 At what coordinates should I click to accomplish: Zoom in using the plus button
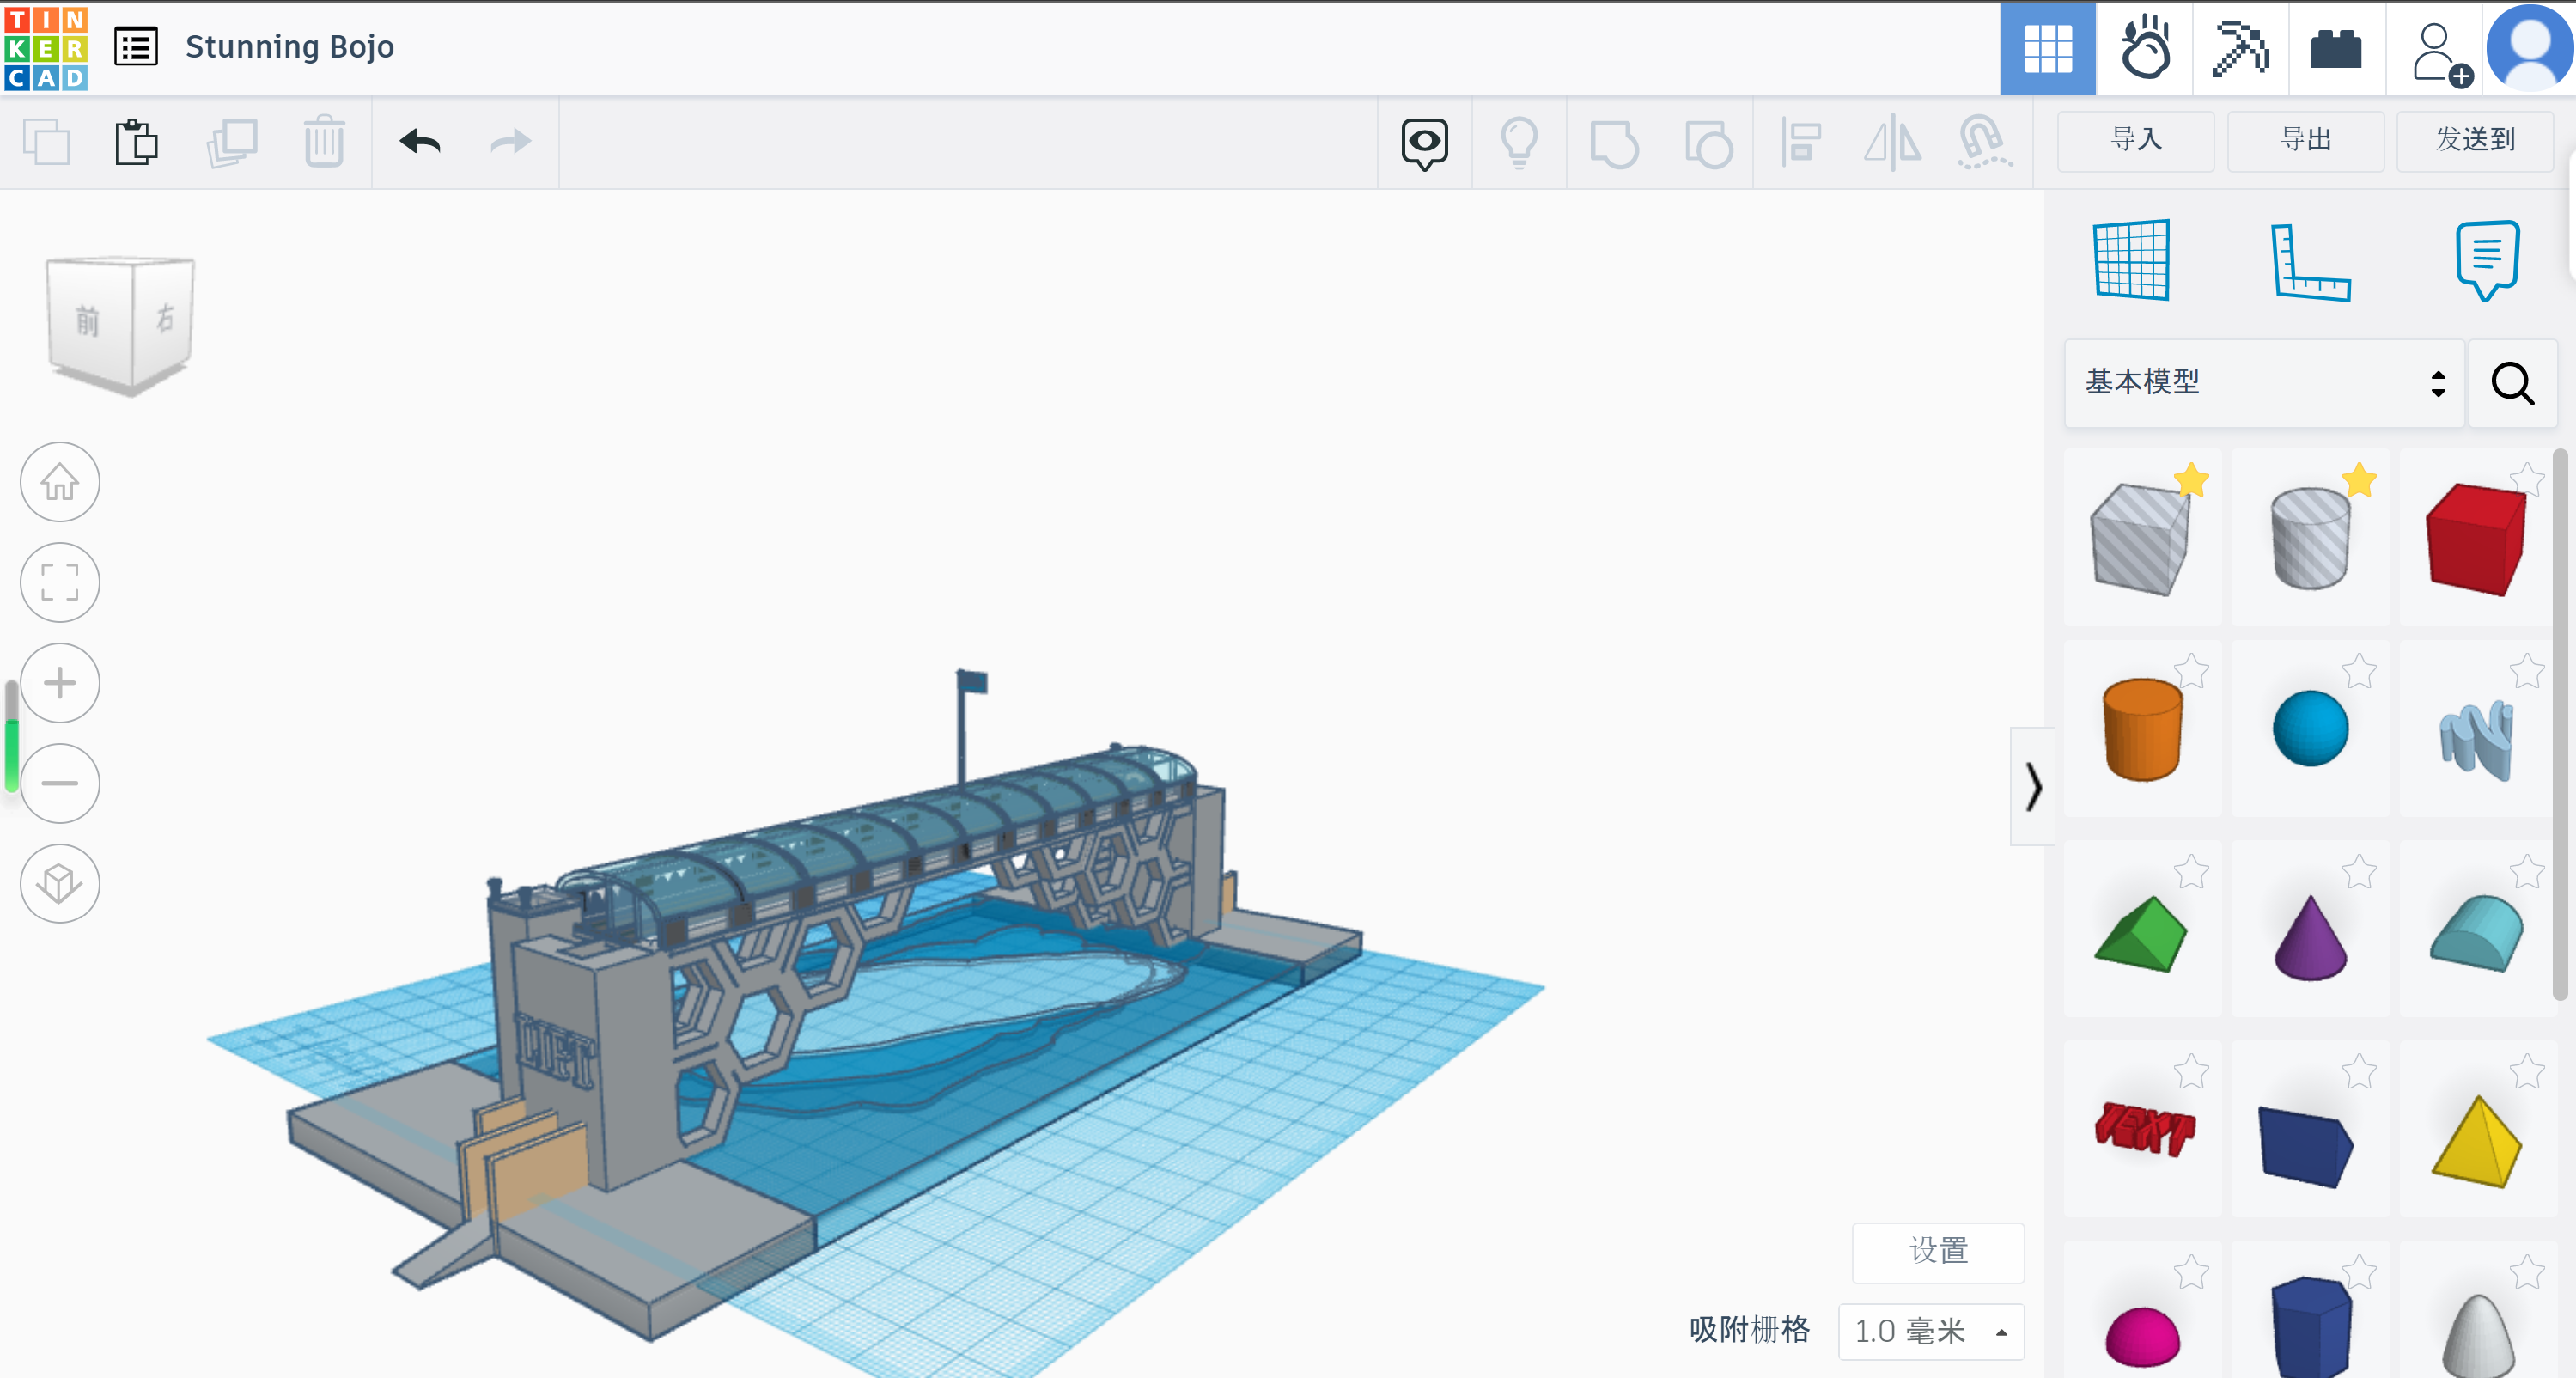(x=60, y=683)
